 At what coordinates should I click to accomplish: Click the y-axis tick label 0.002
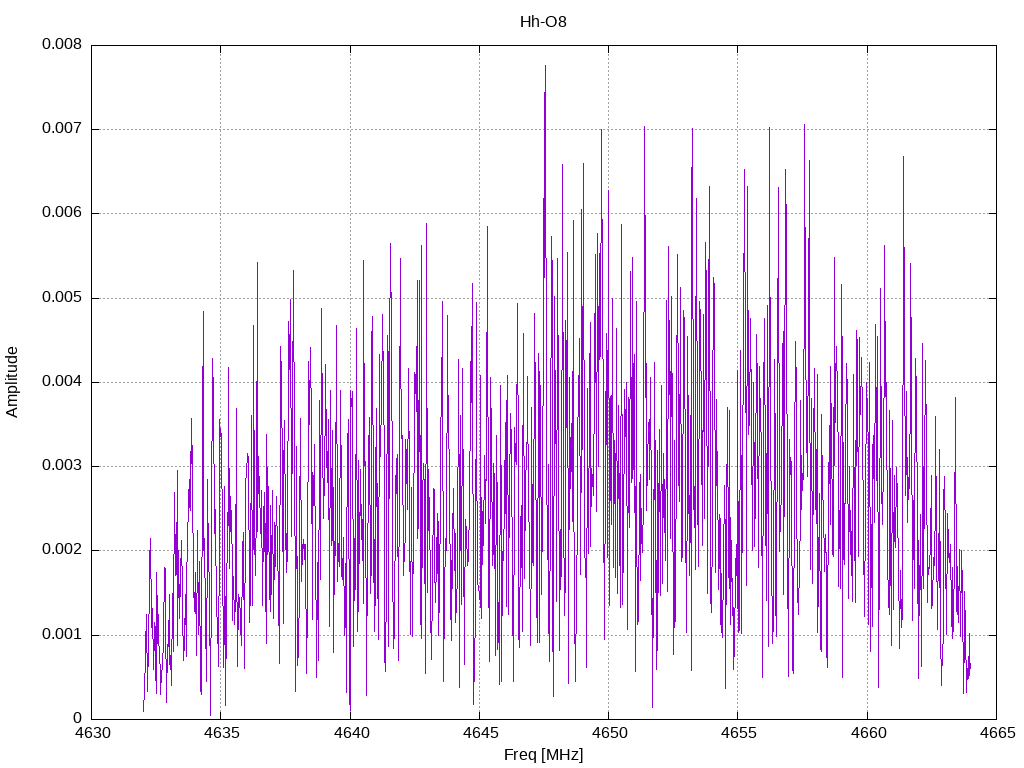click(62, 549)
